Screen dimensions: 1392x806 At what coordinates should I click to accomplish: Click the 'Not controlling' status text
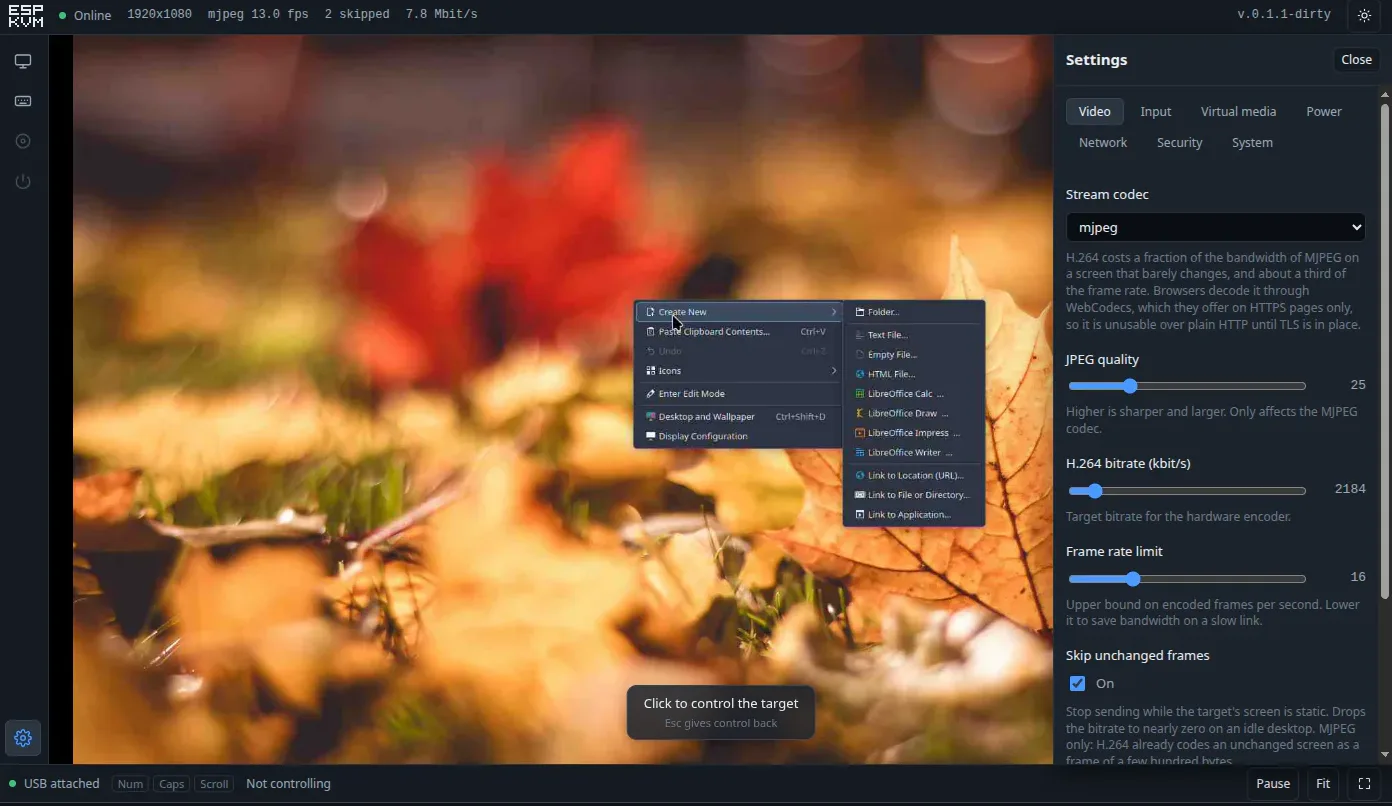tap(288, 784)
